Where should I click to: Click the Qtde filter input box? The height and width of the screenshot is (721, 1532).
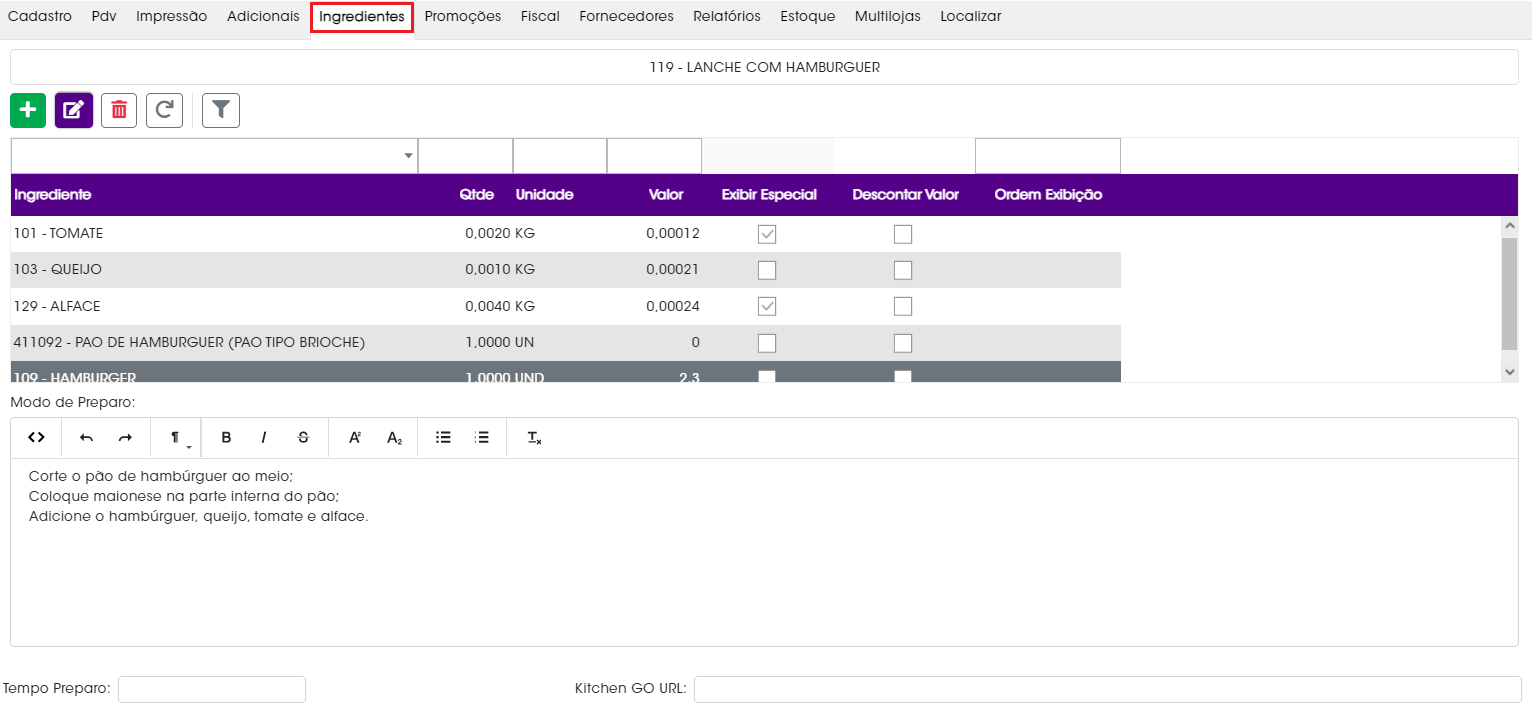click(x=465, y=156)
